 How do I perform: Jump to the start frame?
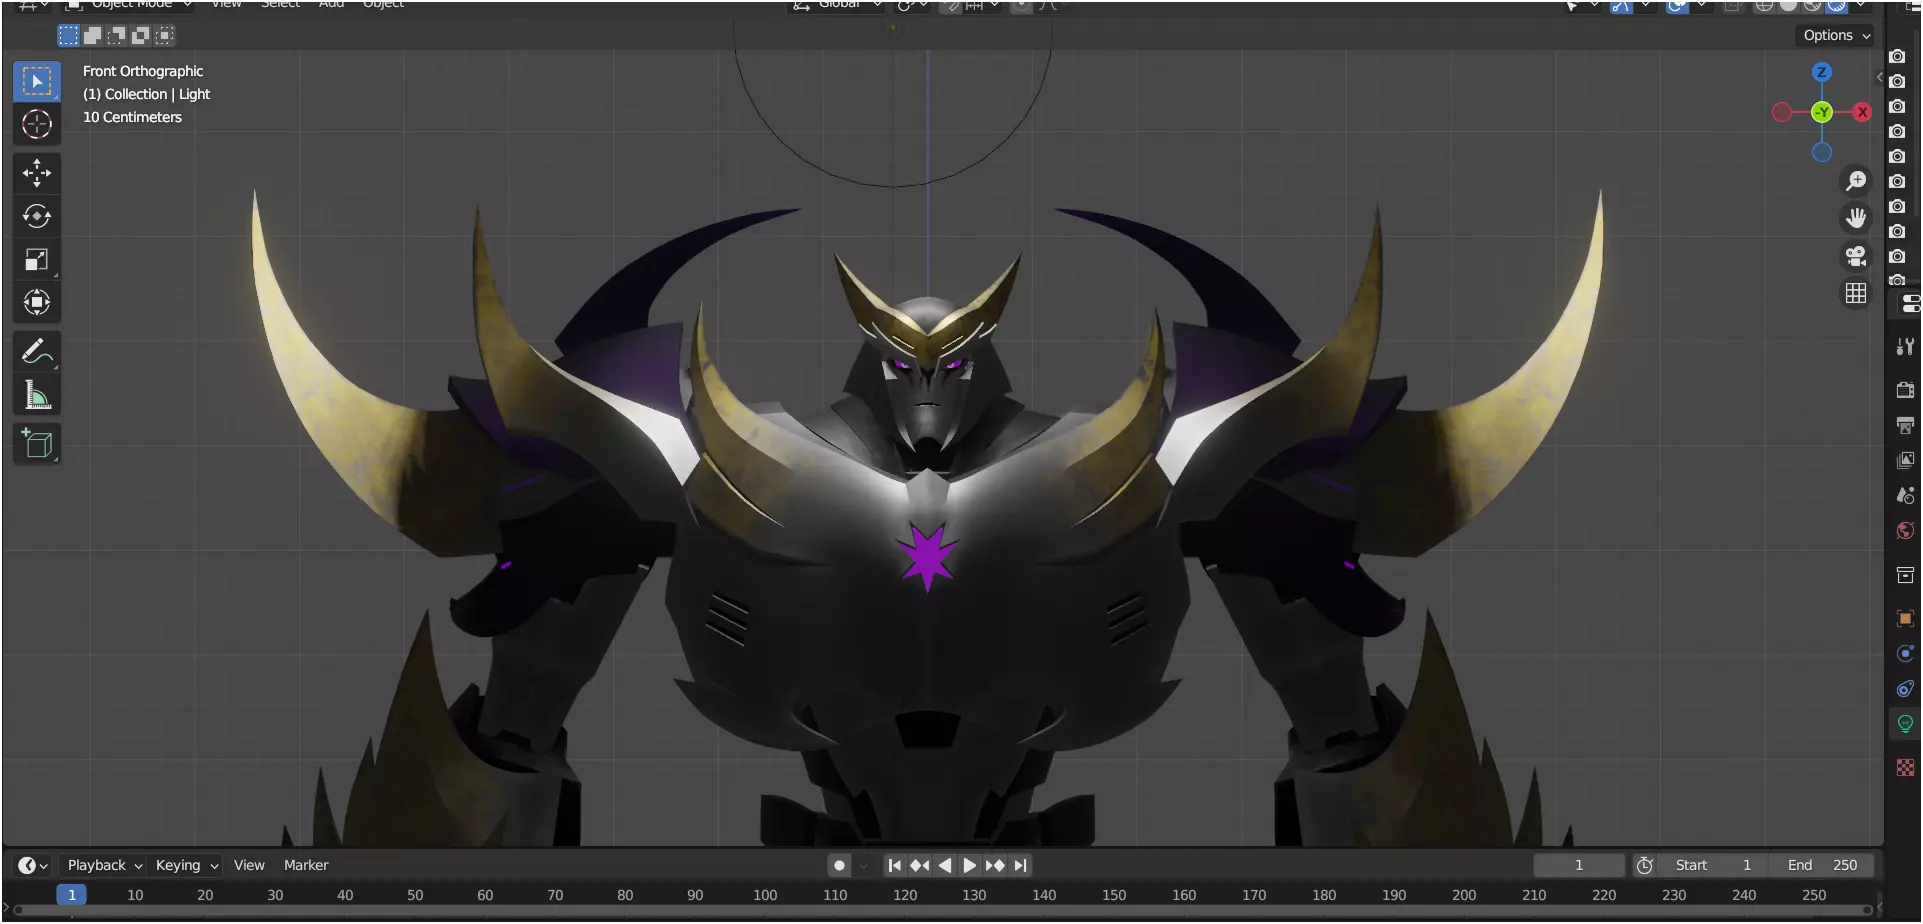tap(895, 866)
